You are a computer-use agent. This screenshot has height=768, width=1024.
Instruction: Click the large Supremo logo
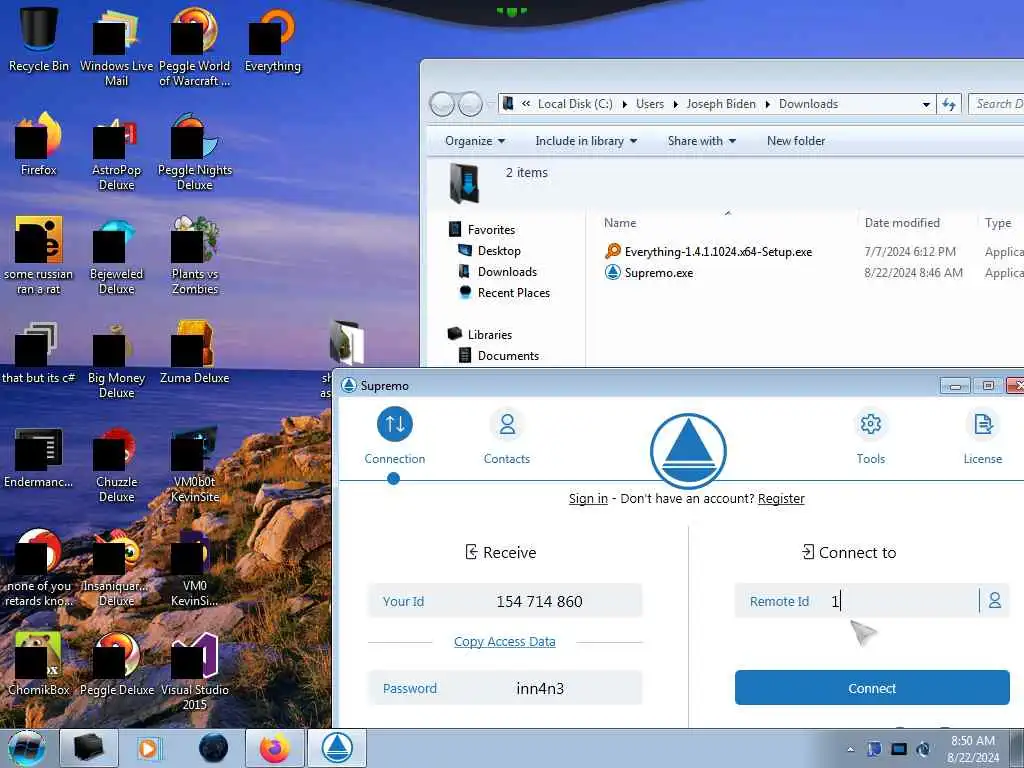[x=688, y=451]
